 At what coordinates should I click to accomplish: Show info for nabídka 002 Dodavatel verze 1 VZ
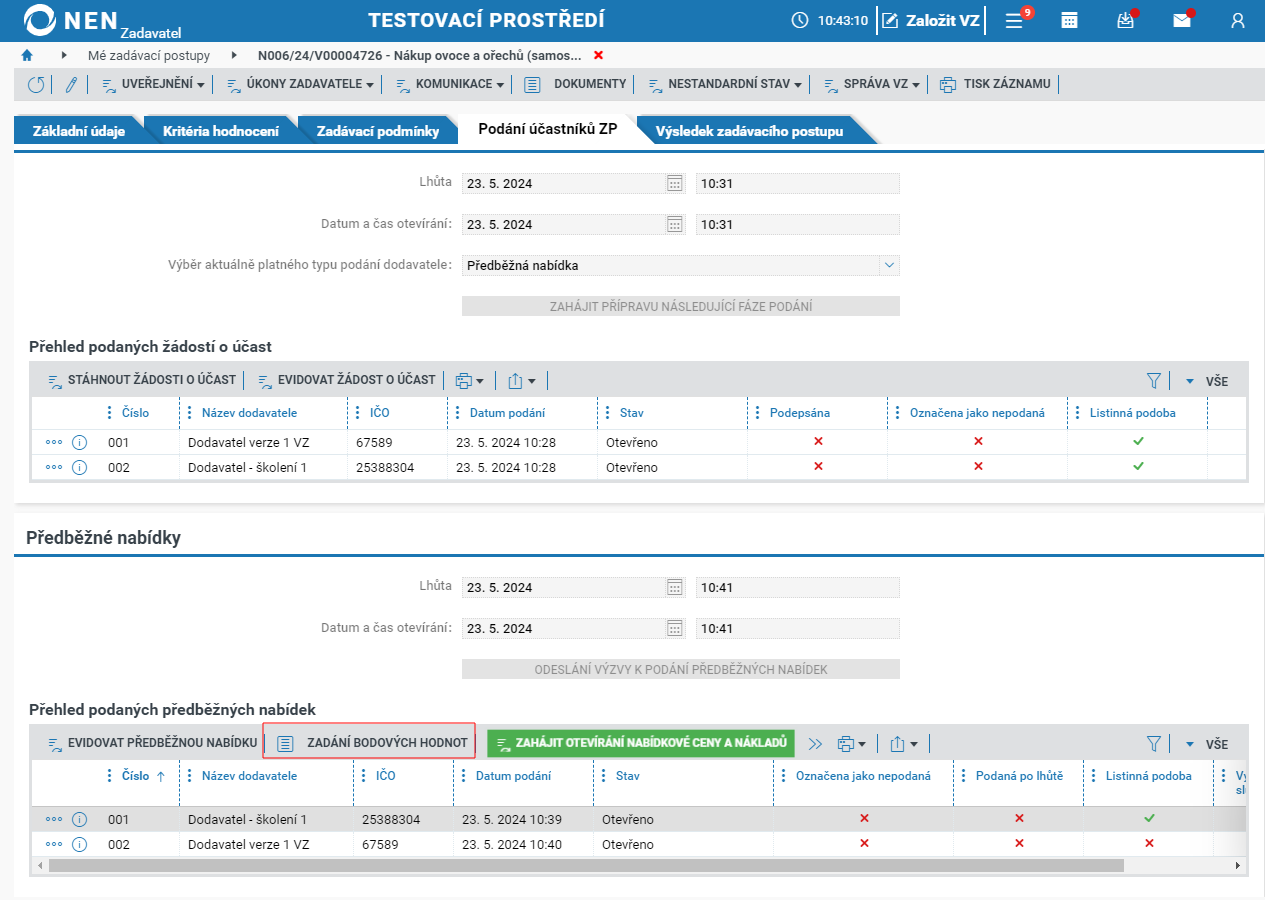tap(80, 844)
